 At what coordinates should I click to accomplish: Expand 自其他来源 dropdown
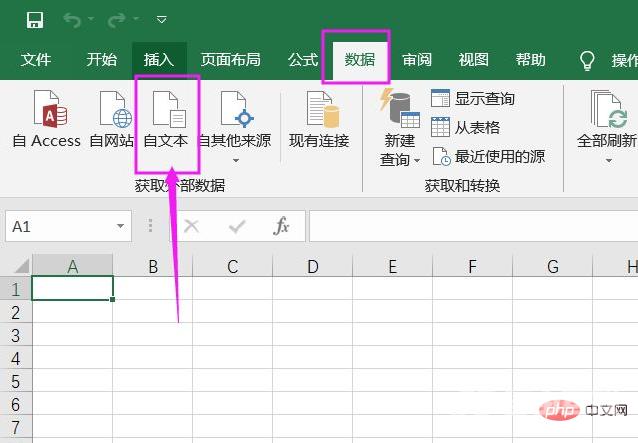235,160
